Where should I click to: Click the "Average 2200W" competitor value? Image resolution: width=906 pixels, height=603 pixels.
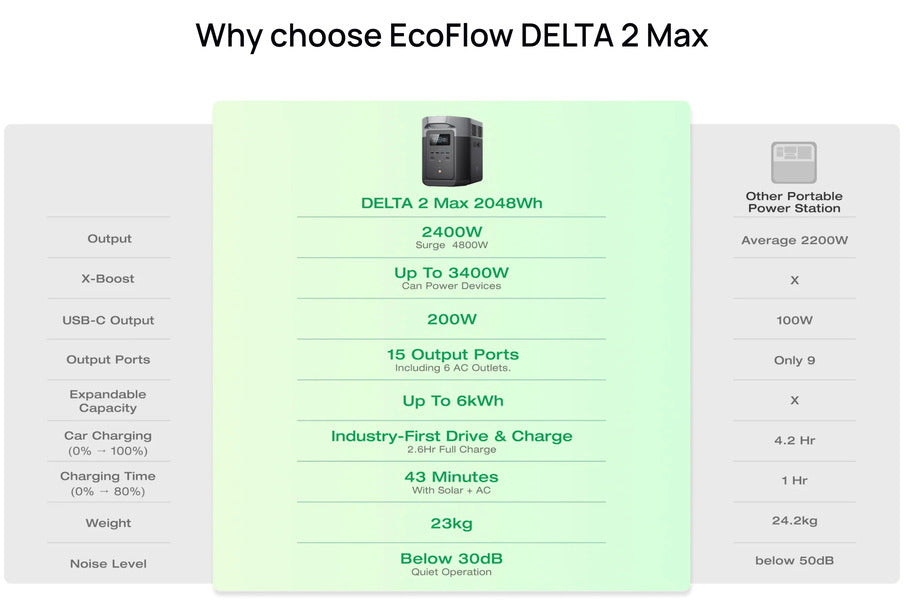point(794,240)
